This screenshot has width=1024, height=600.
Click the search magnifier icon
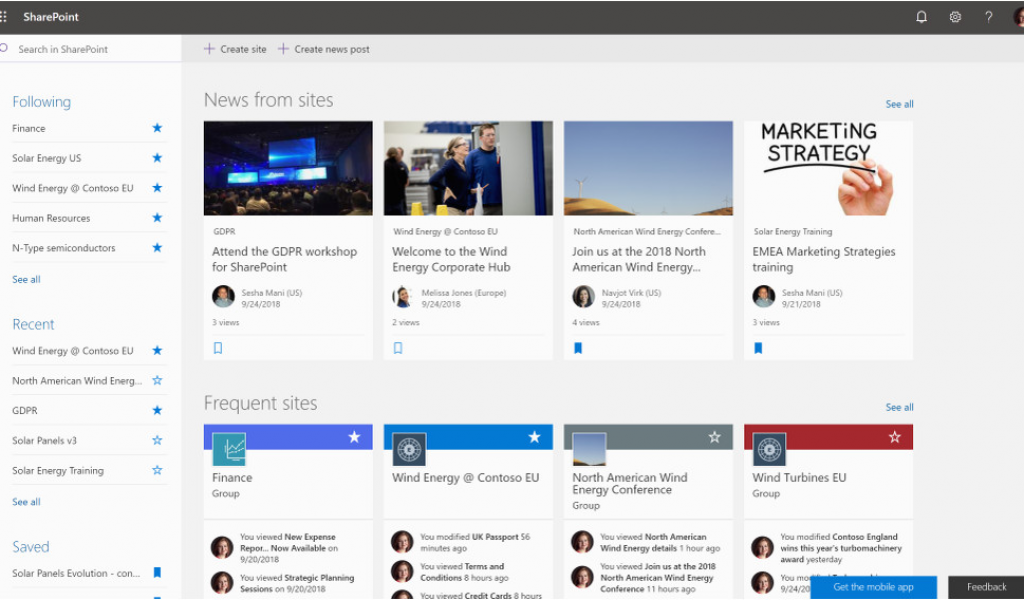coord(4,48)
